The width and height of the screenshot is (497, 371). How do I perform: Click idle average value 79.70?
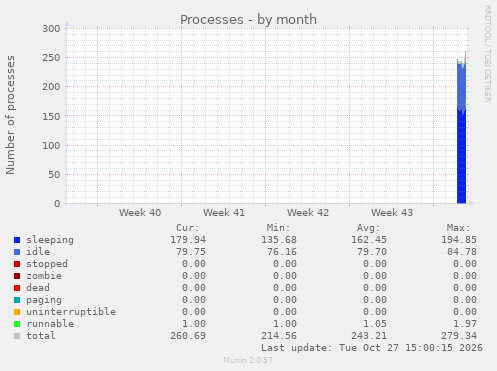pos(372,252)
